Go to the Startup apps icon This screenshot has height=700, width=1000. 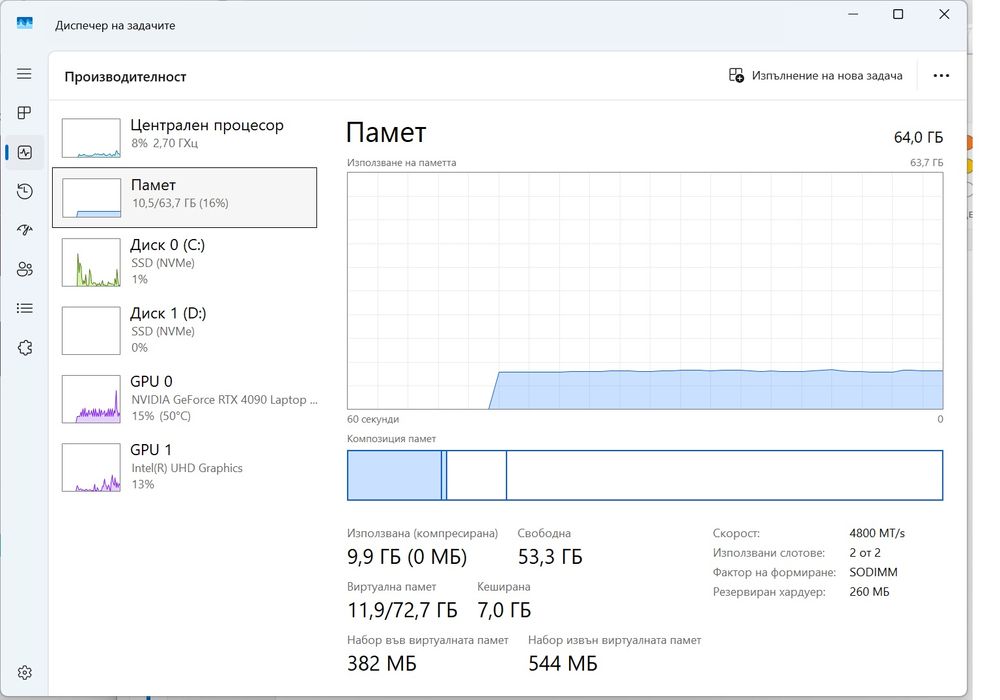(25, 230)
